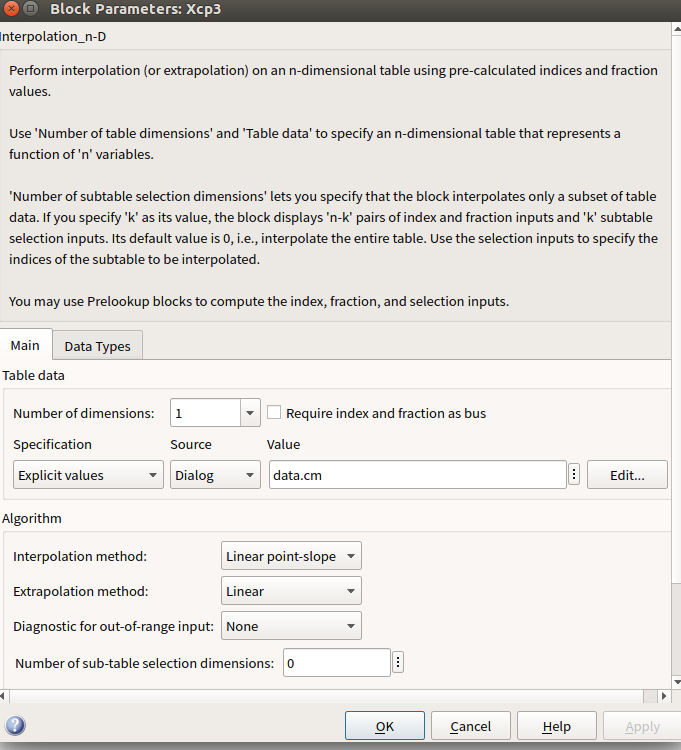The image size is (681, 750).
Task: Open the table Edit... button
Action: pos(627,474)
